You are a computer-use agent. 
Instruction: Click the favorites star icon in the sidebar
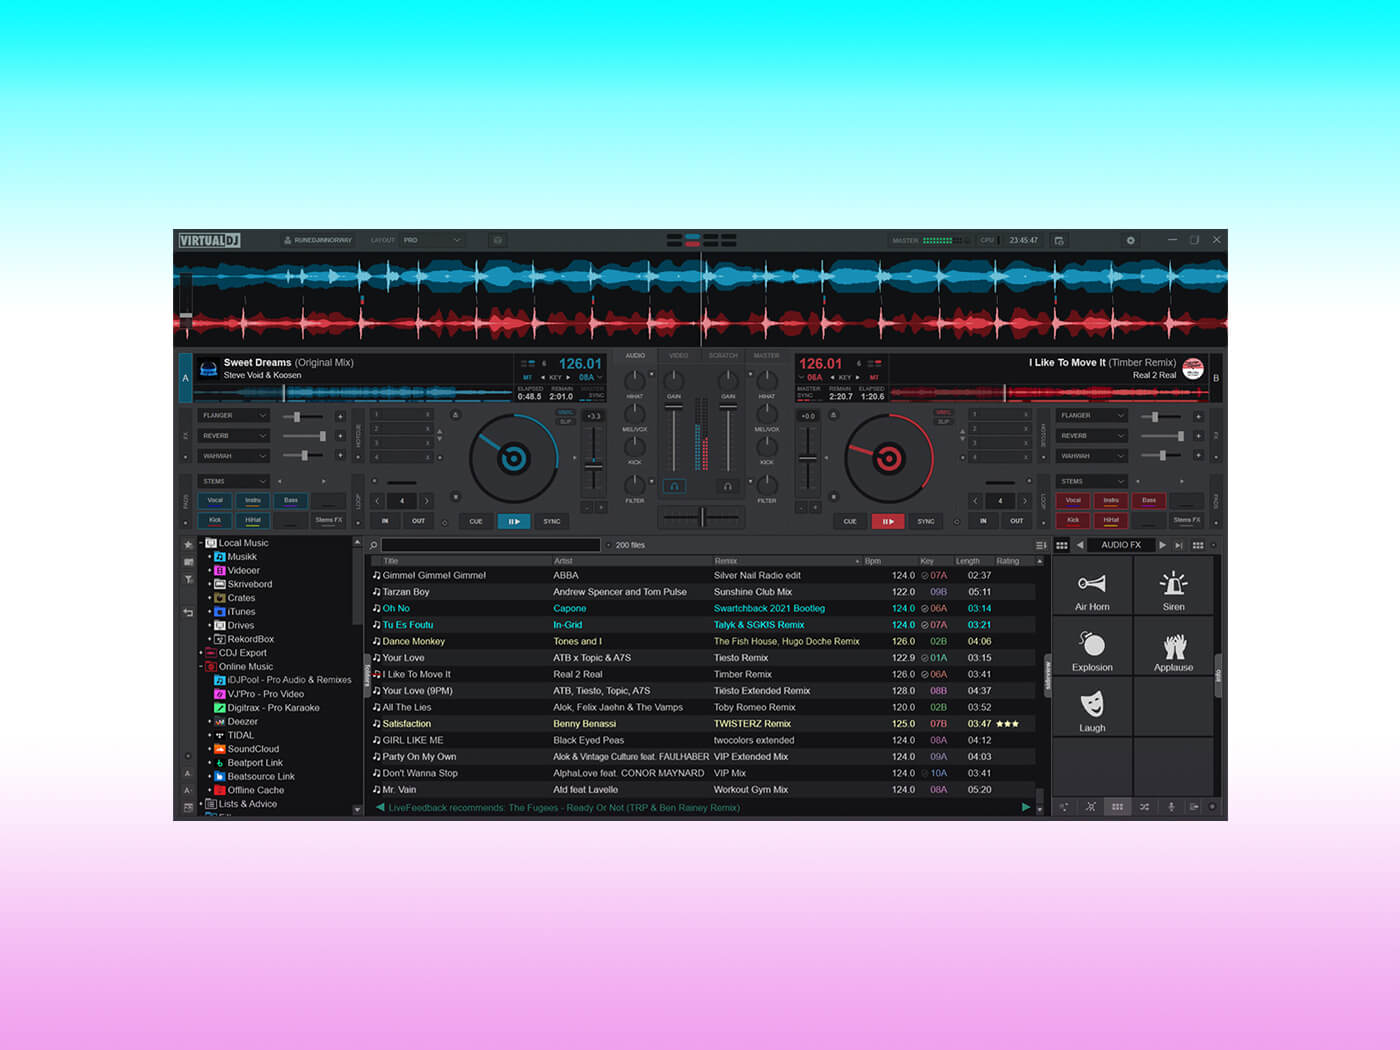coord(188,545)
